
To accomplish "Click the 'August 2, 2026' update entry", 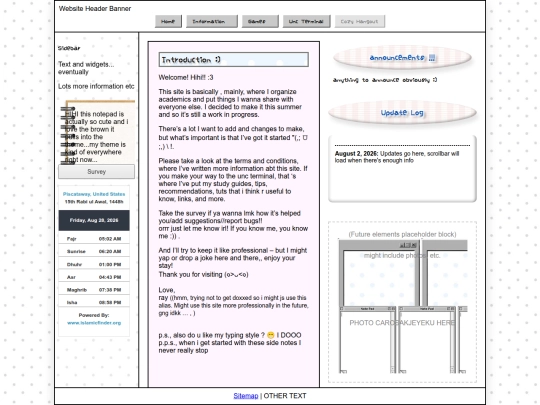I will pyautogui.click(x=397, y=157).
